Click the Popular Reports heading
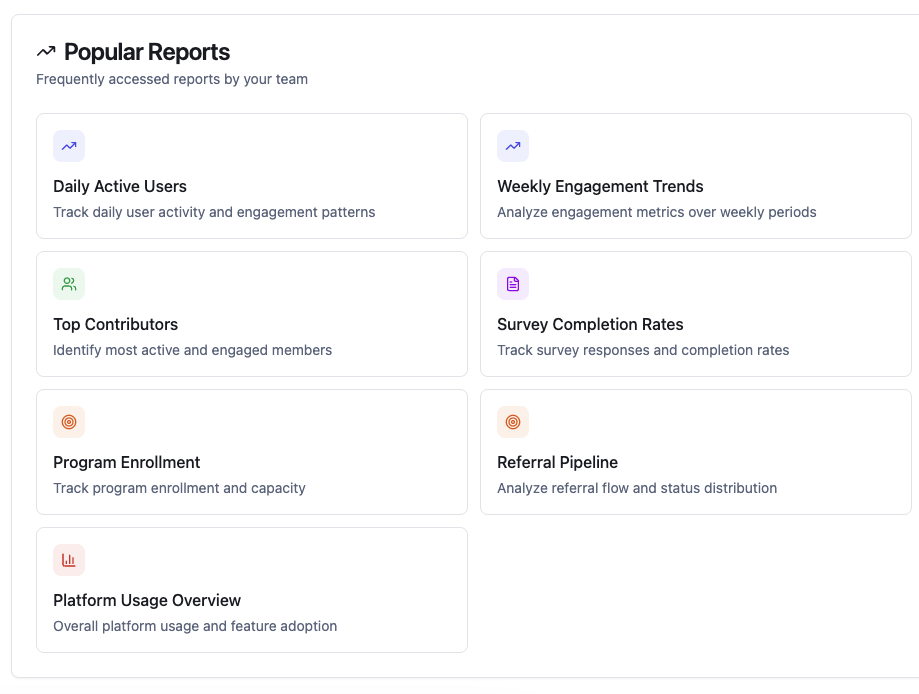The width and height of the screenshot is (919, 694). pos(147,52)
